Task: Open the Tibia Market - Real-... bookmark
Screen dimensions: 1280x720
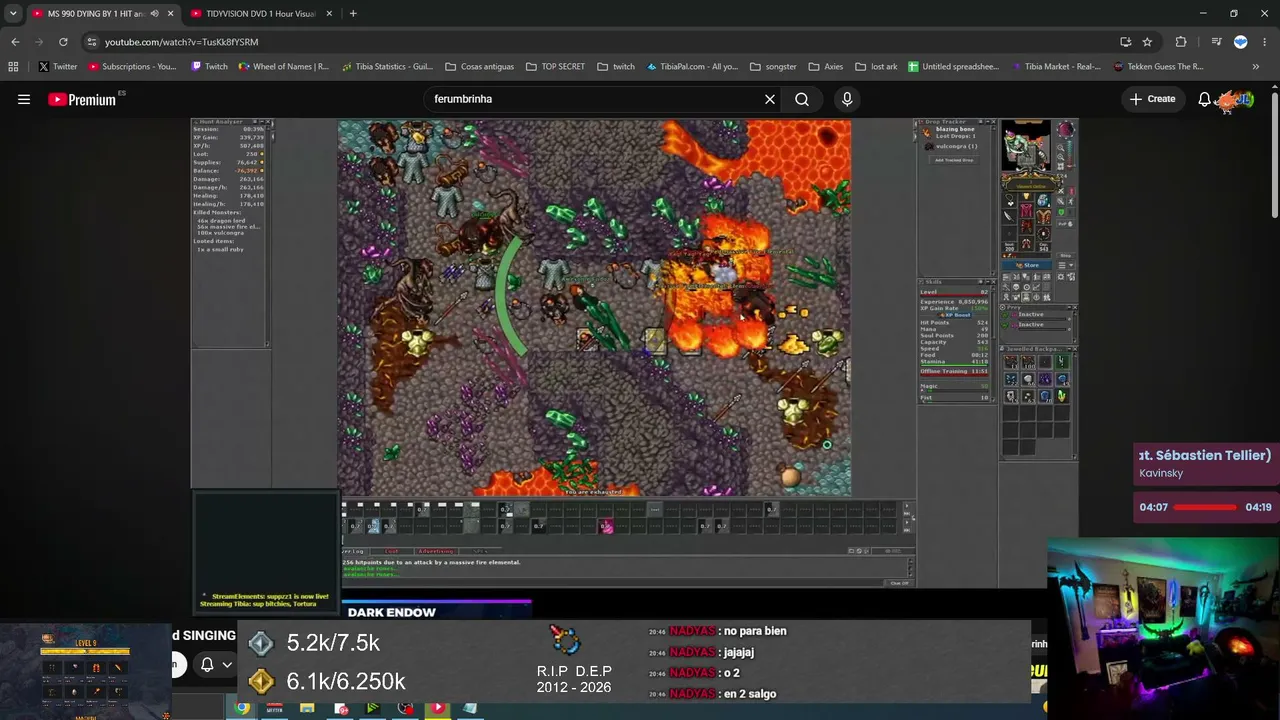Action: (1056, 67)
